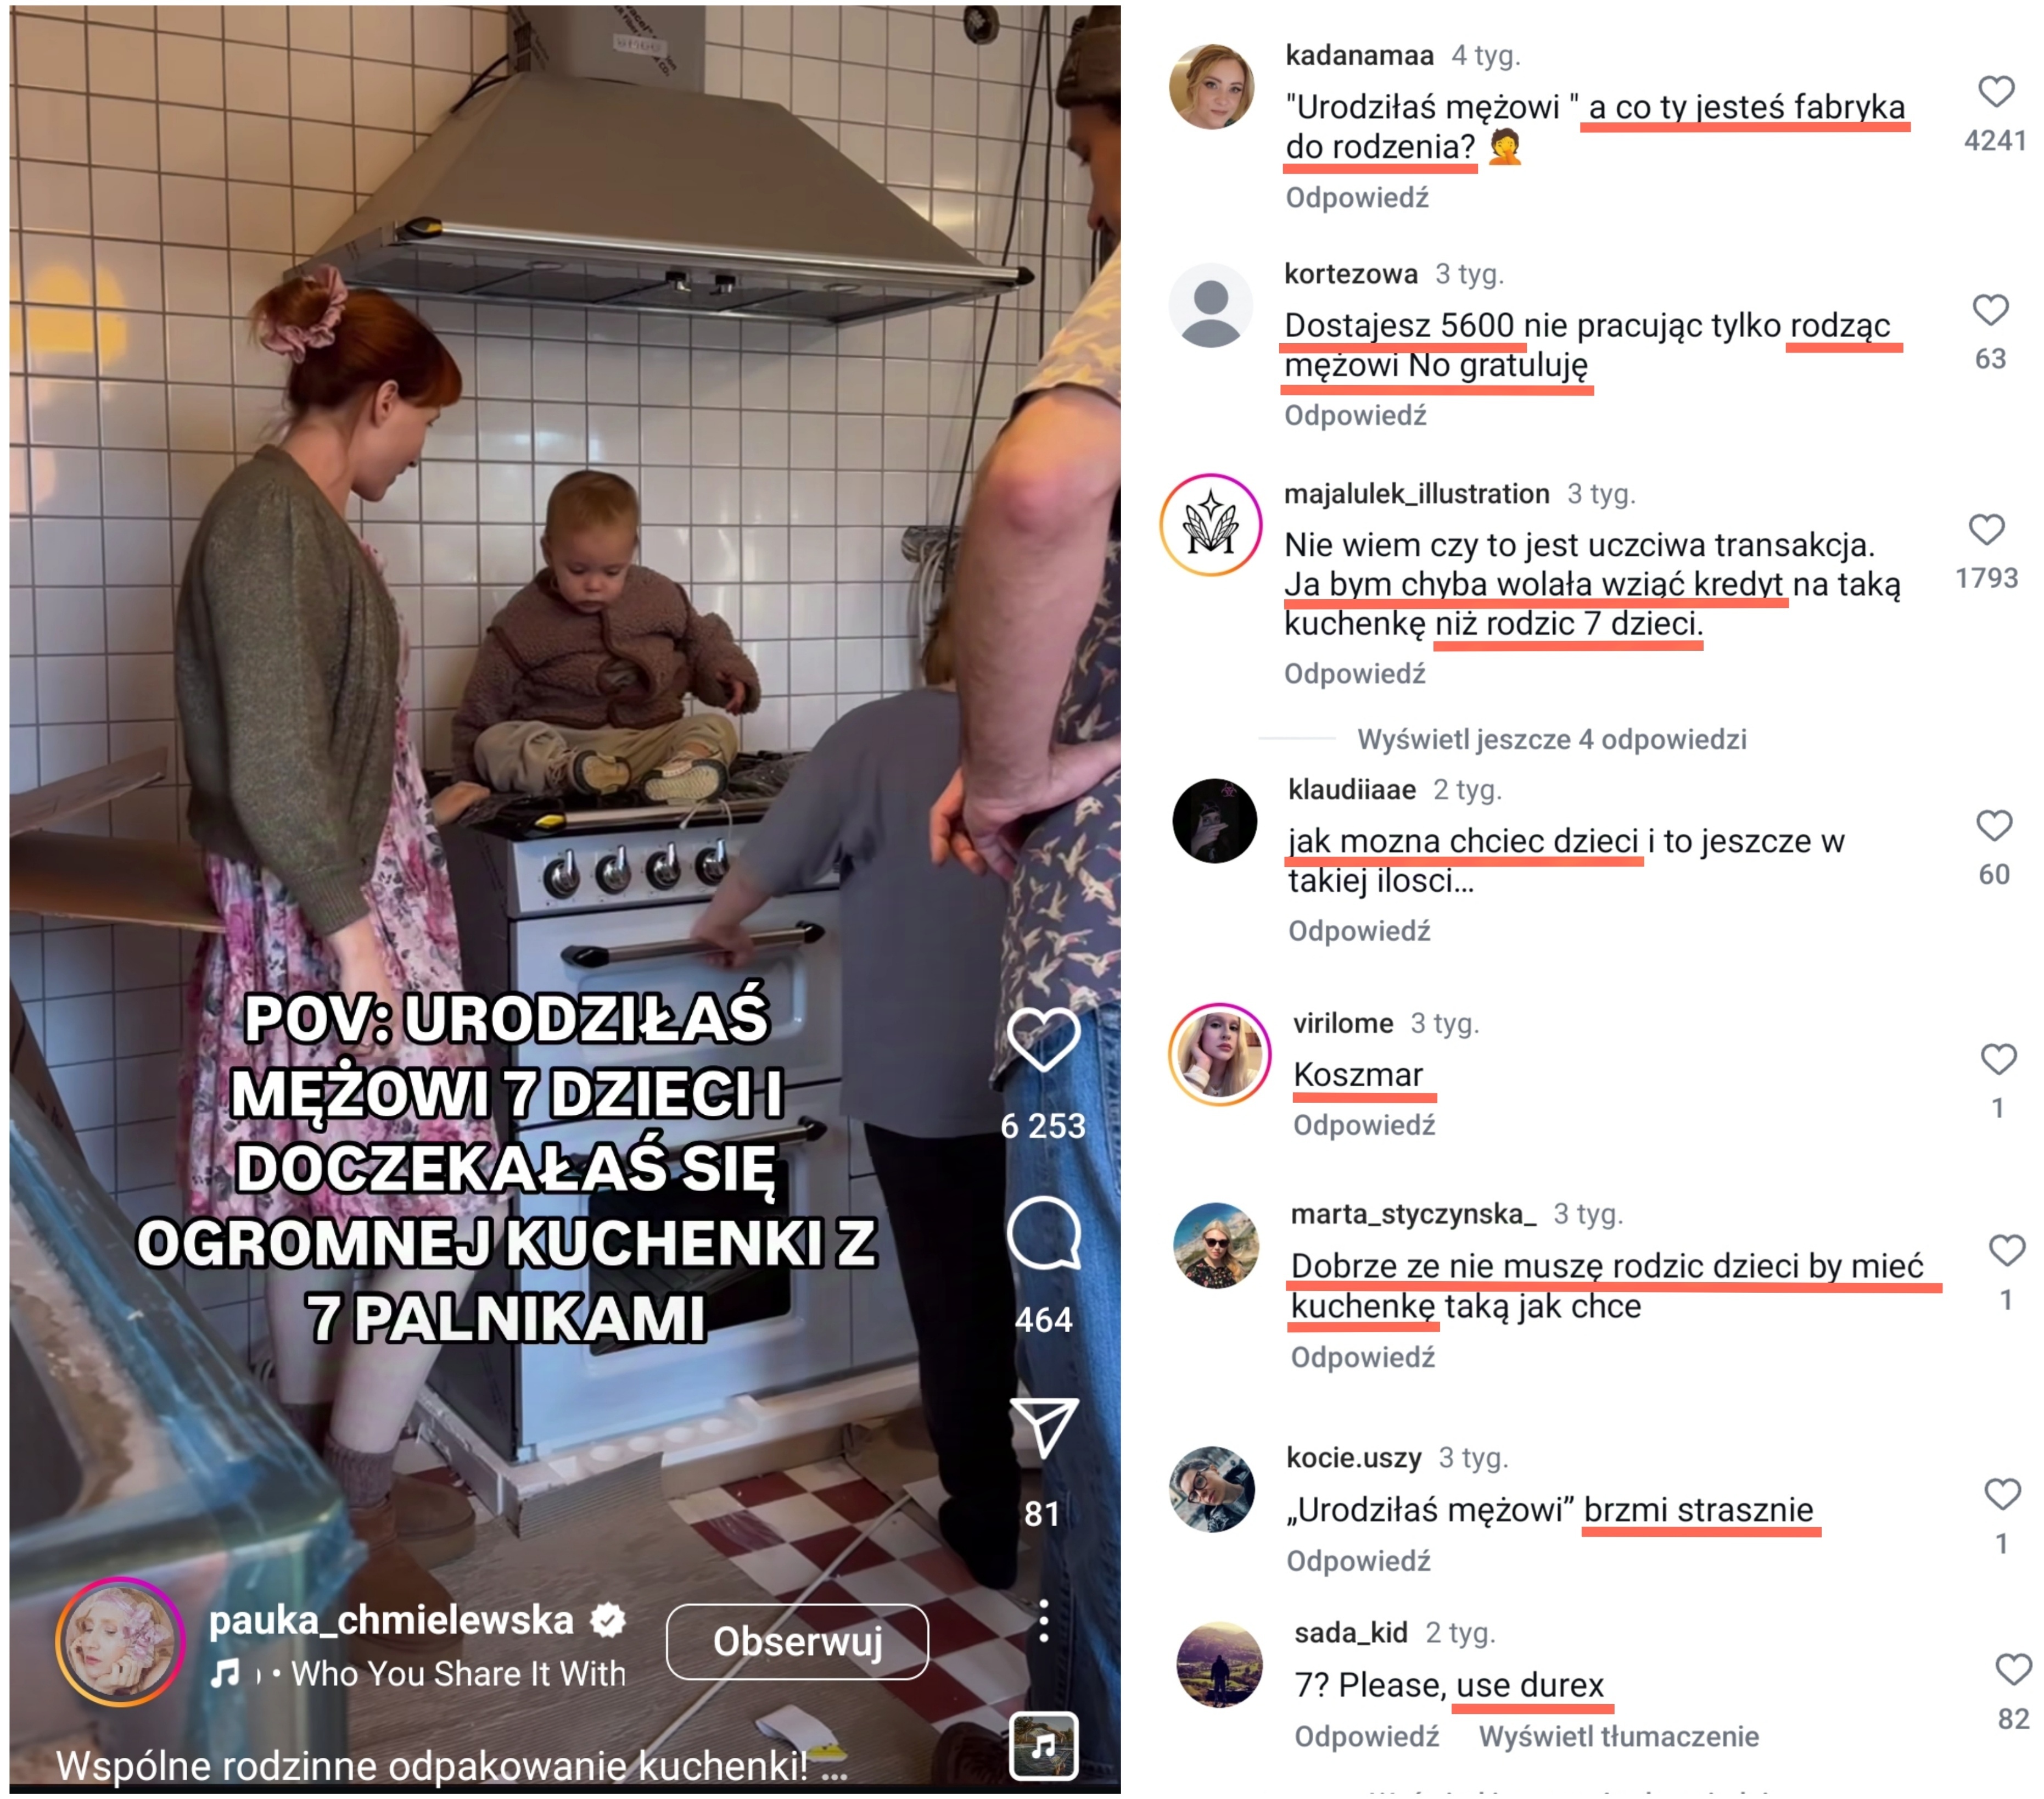Viewport: 2044px width, 1799px height.
Task: Share the reel via paper plane icon
Action: (1044, 1426)
